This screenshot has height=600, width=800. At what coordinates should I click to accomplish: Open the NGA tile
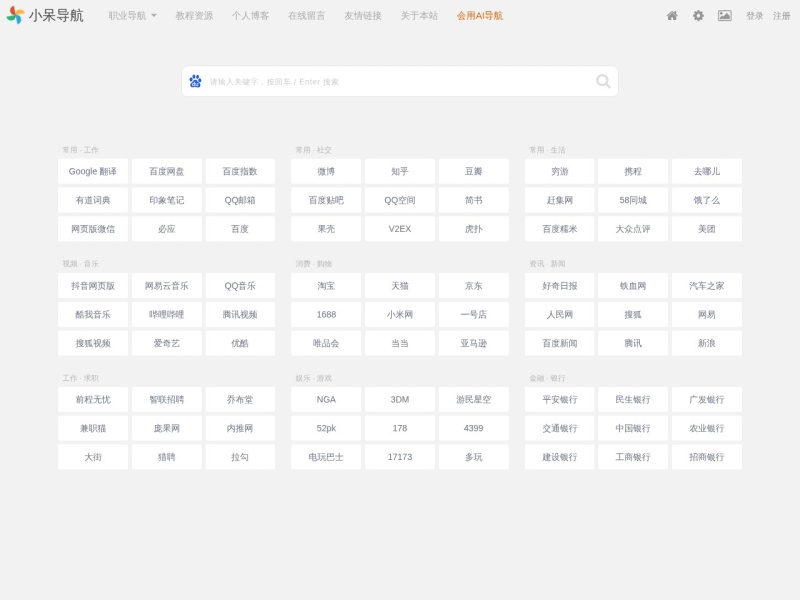[326, 399]
